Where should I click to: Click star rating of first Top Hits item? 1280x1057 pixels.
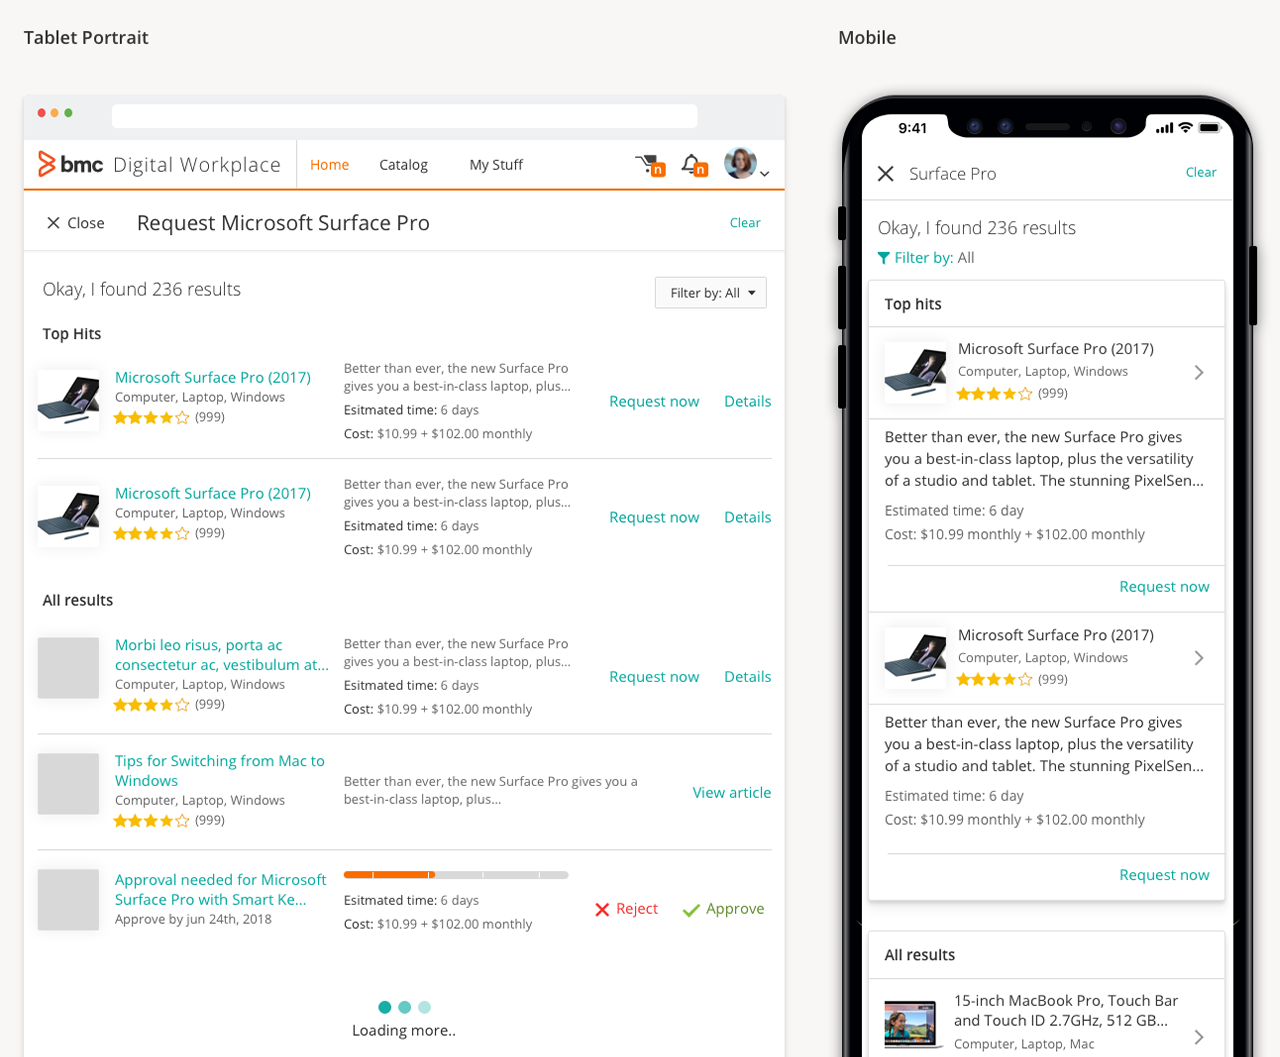pos(151,418)
